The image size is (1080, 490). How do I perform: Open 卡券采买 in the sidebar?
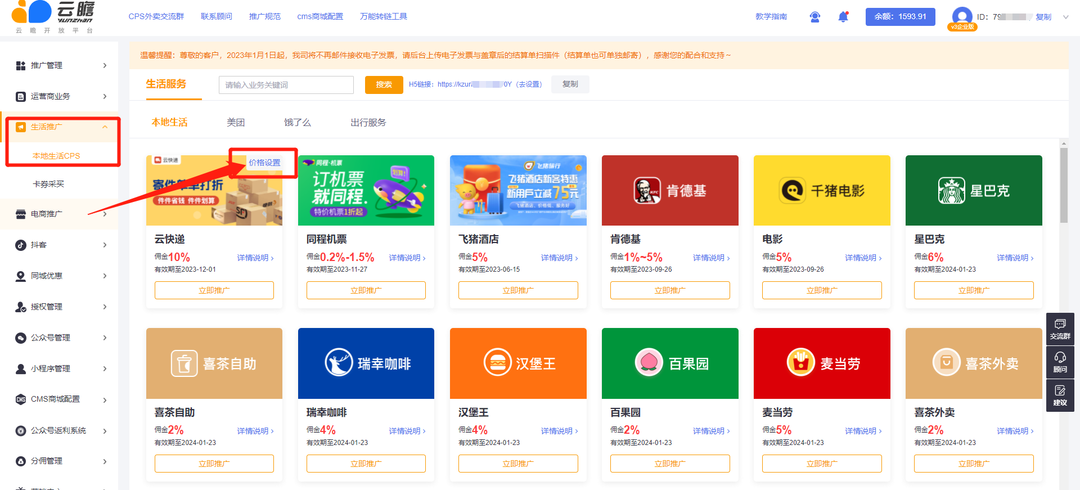click(x=48, y=184)
